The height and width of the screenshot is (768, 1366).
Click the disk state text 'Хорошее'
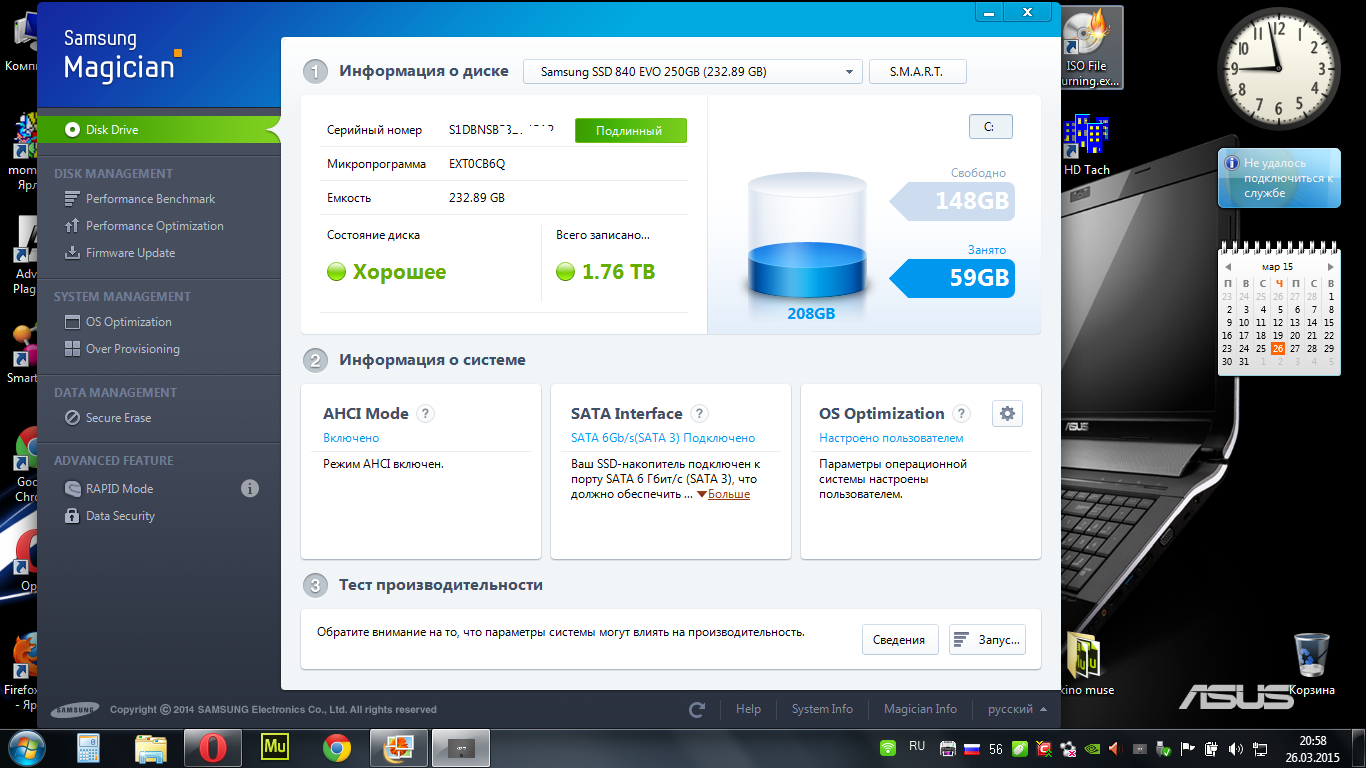[400, 272]
